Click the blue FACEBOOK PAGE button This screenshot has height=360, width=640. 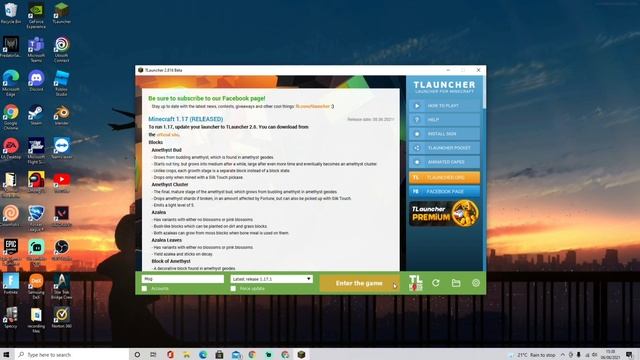tap(444, 191)
